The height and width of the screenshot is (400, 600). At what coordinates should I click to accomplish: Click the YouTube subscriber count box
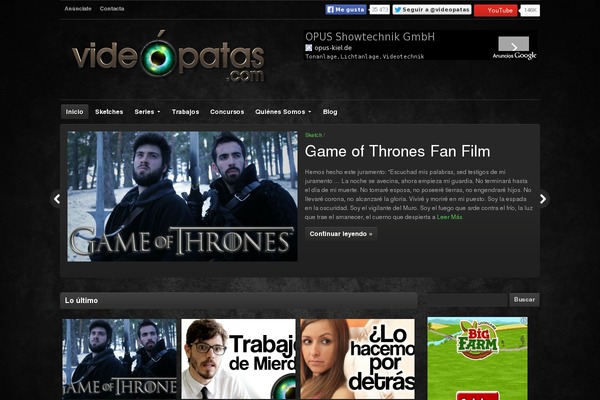(x=530, y=10)
